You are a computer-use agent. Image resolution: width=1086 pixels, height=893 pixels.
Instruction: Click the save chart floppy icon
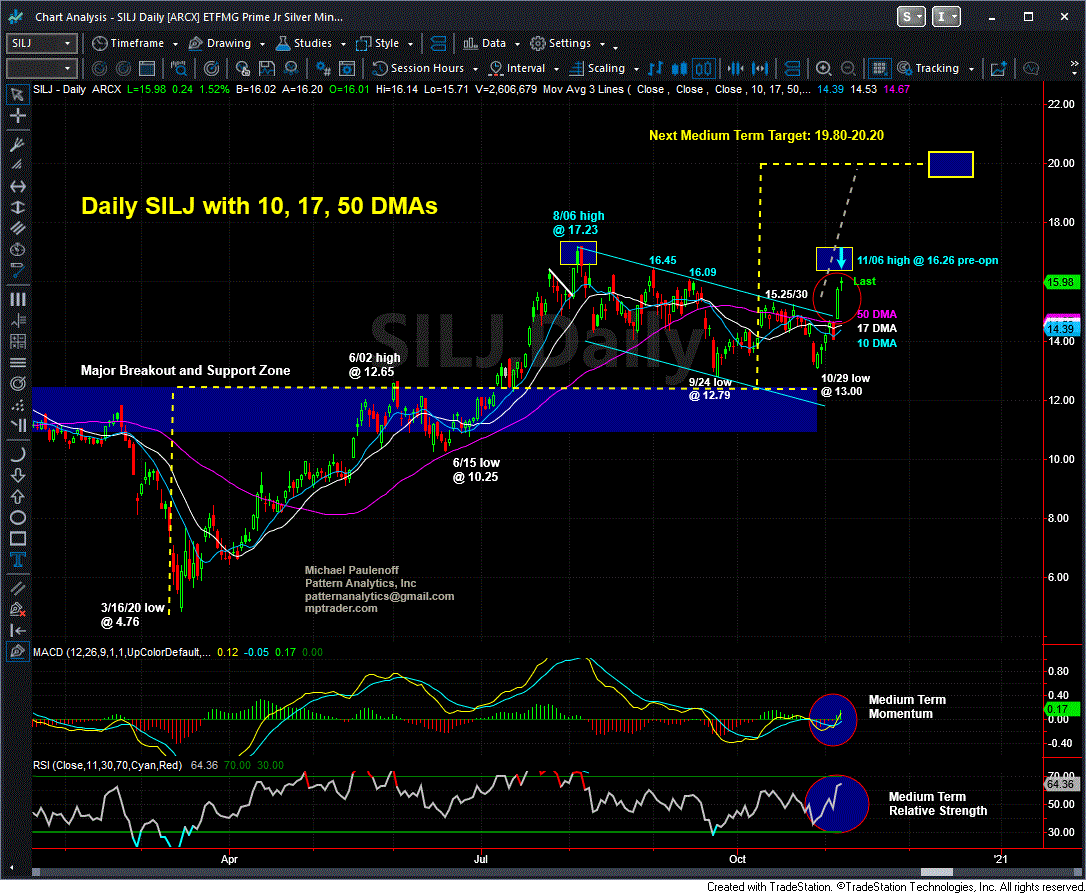pyautogui.click(x=267, y=68)
